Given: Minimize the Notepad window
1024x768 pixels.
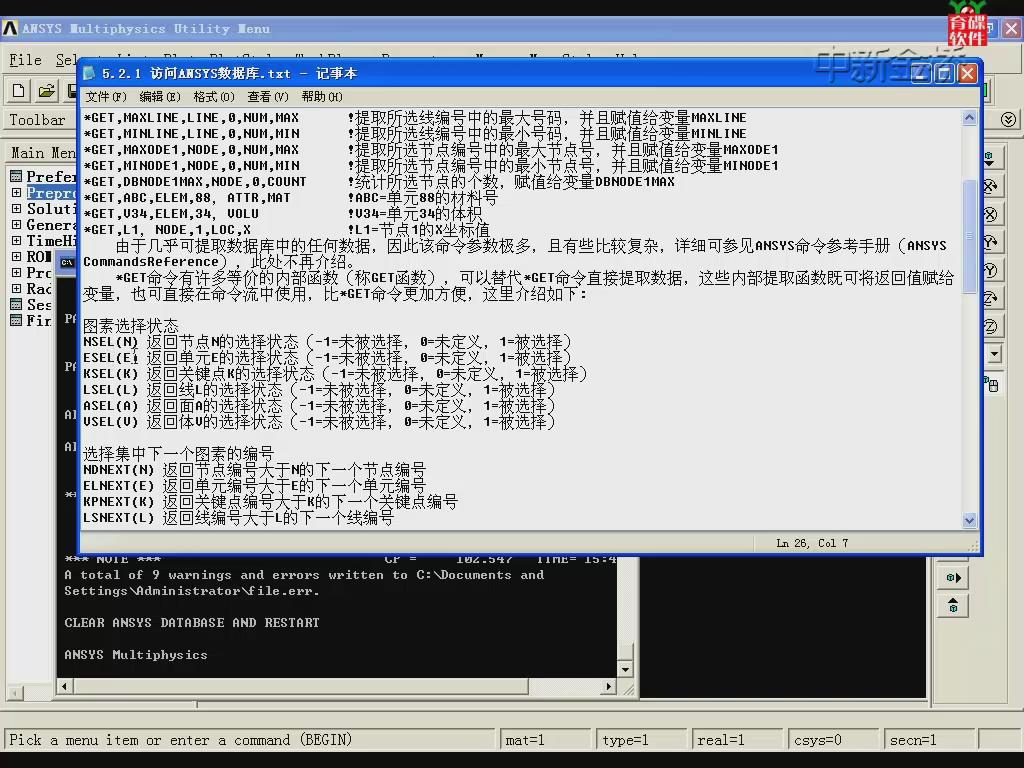Looking at the screenshot, I should point(921,73).
